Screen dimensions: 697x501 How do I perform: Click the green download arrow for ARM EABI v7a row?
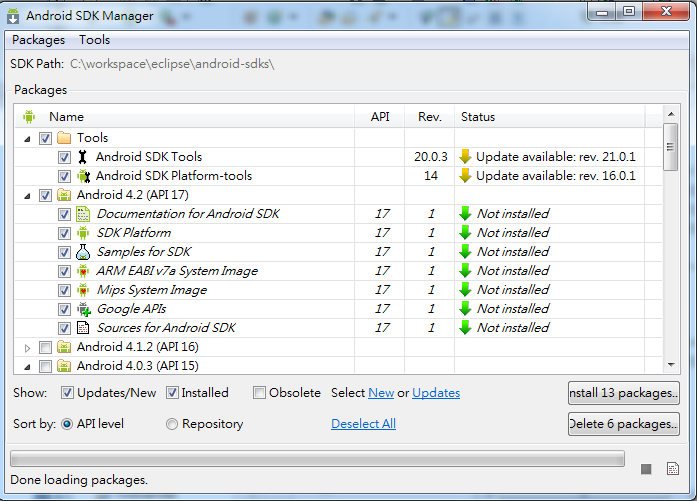(x=465, y=271)
